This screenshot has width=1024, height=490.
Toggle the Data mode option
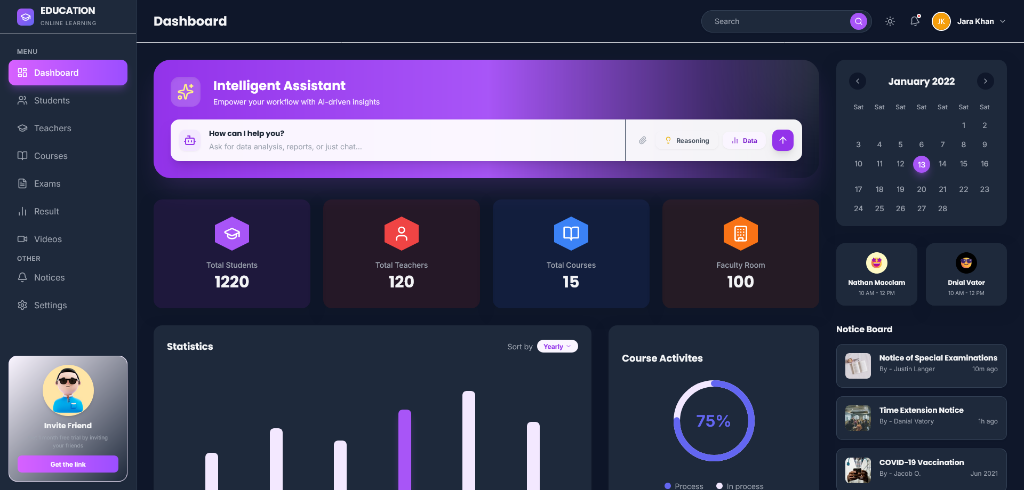pyautogui.click(x=744, y=140)
